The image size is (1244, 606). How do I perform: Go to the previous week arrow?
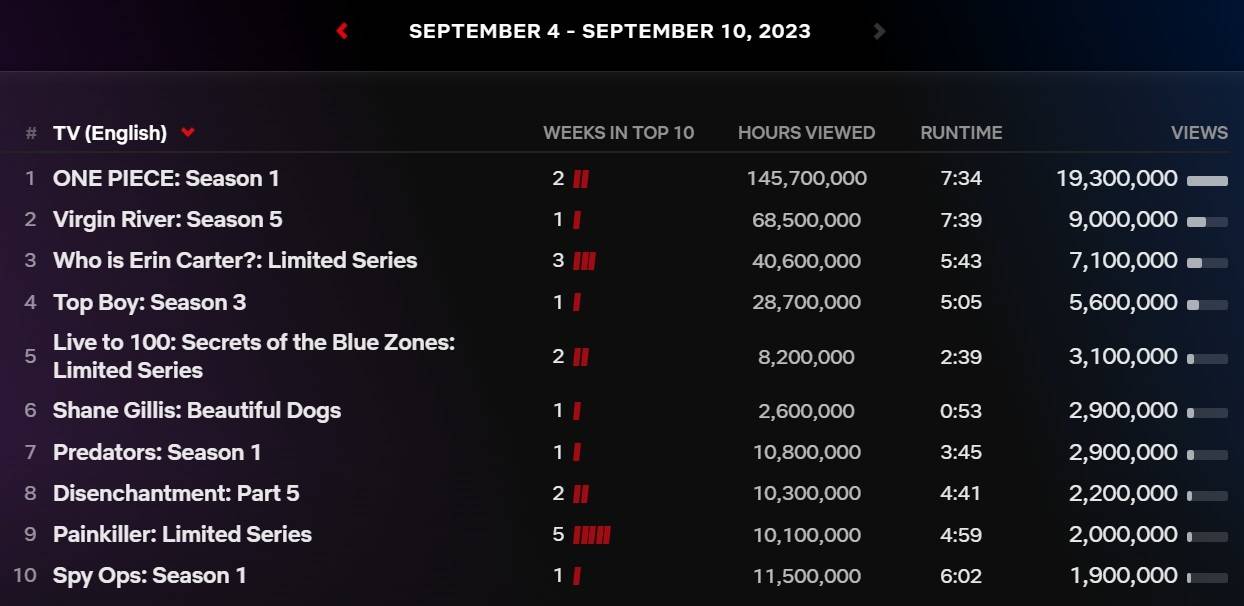(x=342, y=31)
